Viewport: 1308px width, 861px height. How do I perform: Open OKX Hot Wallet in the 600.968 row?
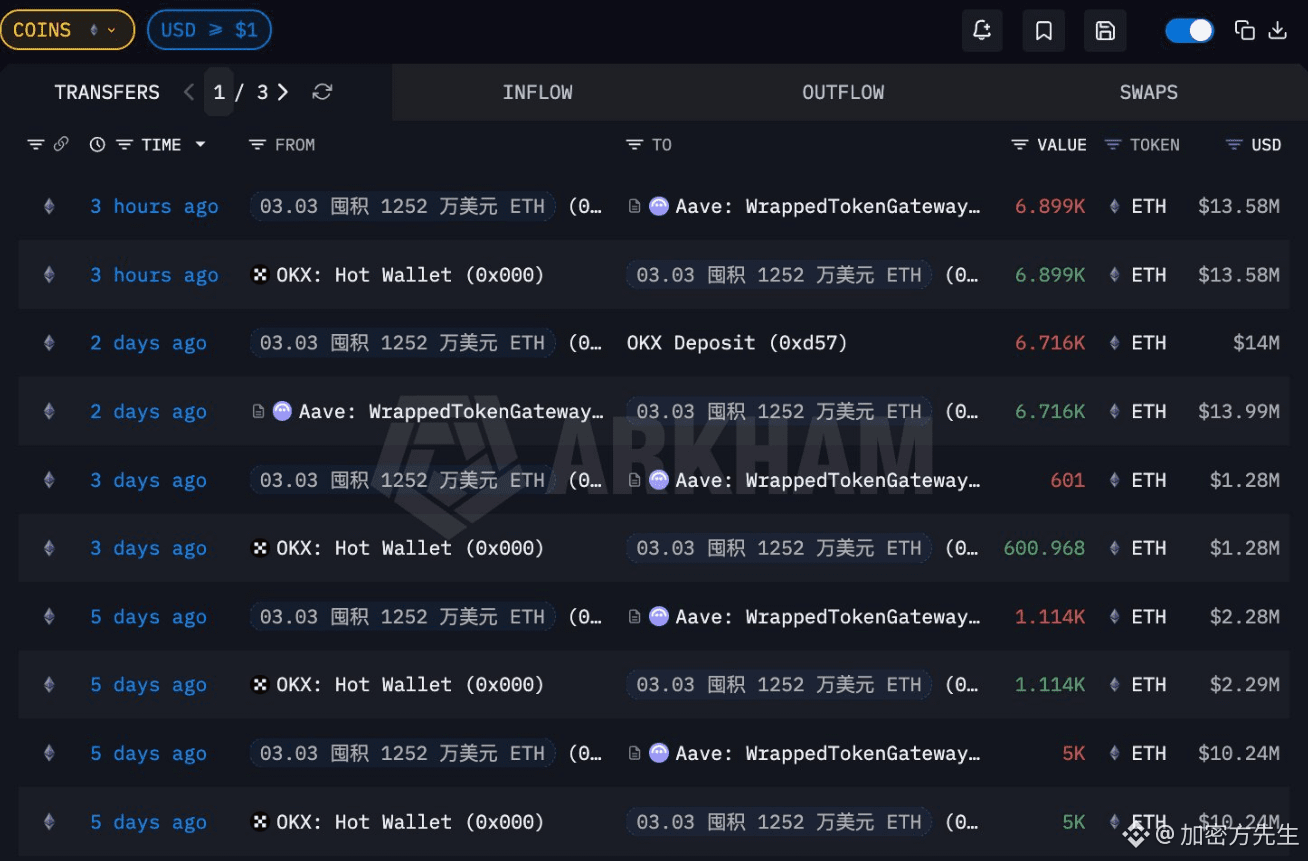point(410,548)
